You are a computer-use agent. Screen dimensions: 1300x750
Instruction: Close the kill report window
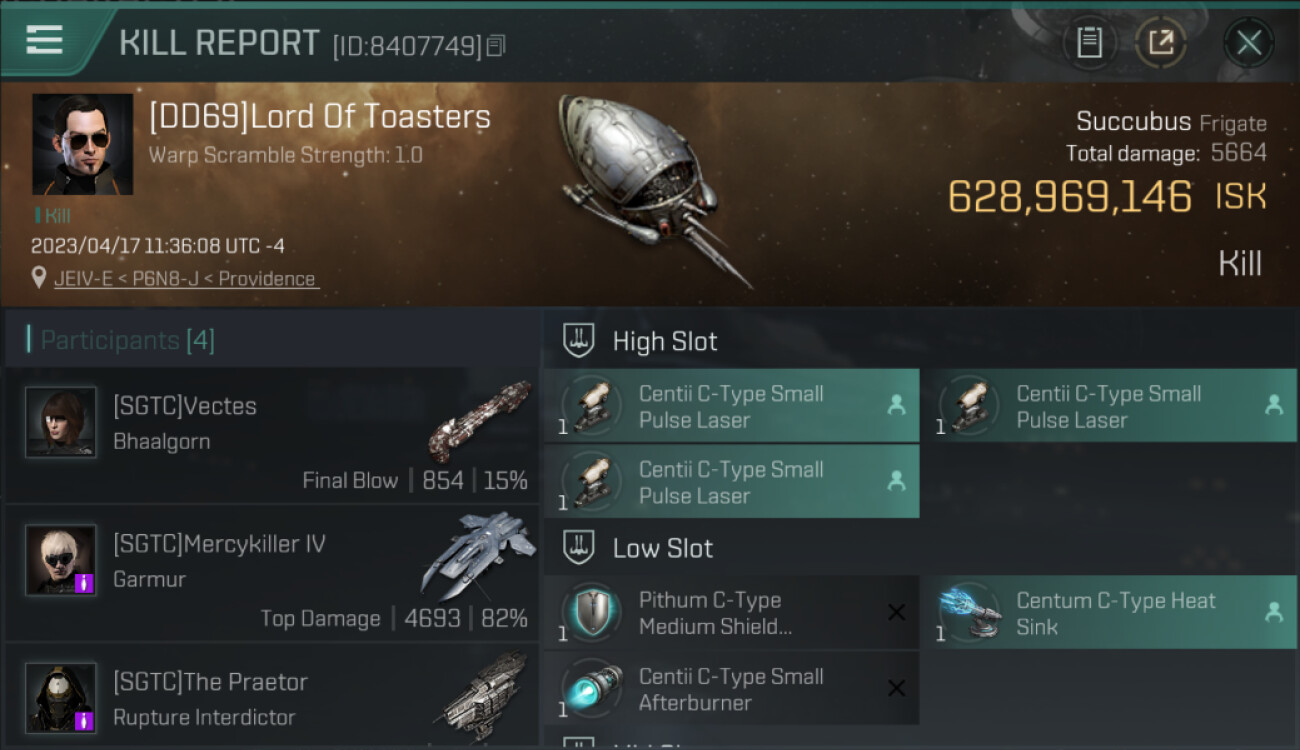tap(1249, 42)
